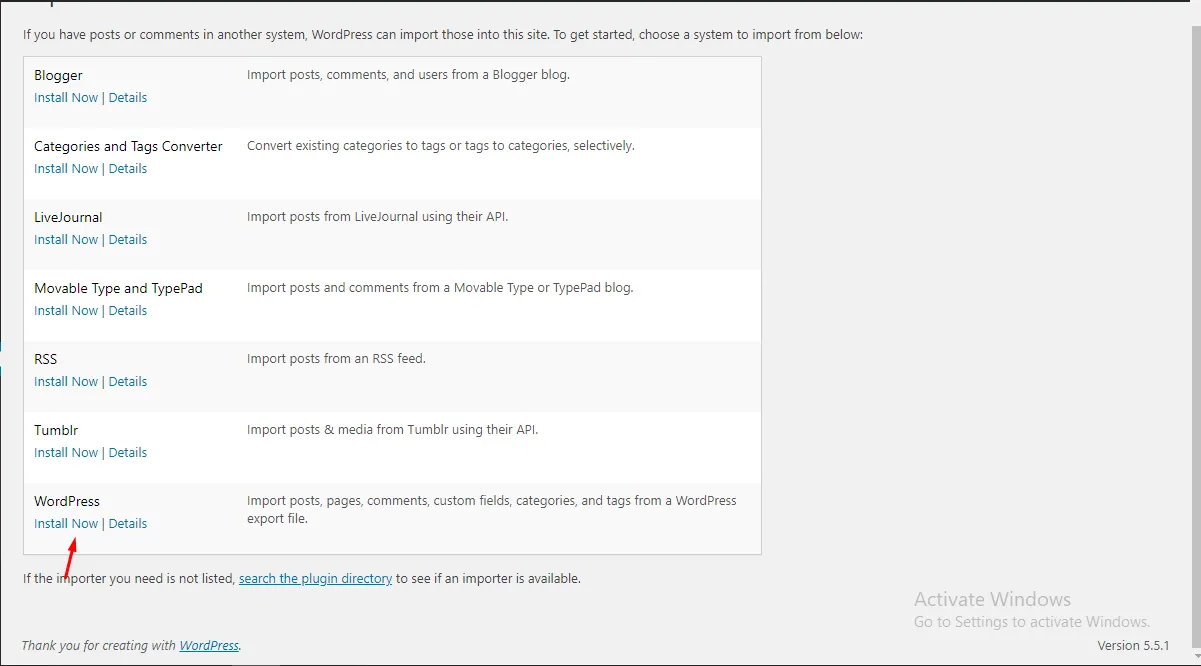This screenshot has width=1201, height=666.
Task: Open the search the plugin directory link
Action: tap(315, 579)
